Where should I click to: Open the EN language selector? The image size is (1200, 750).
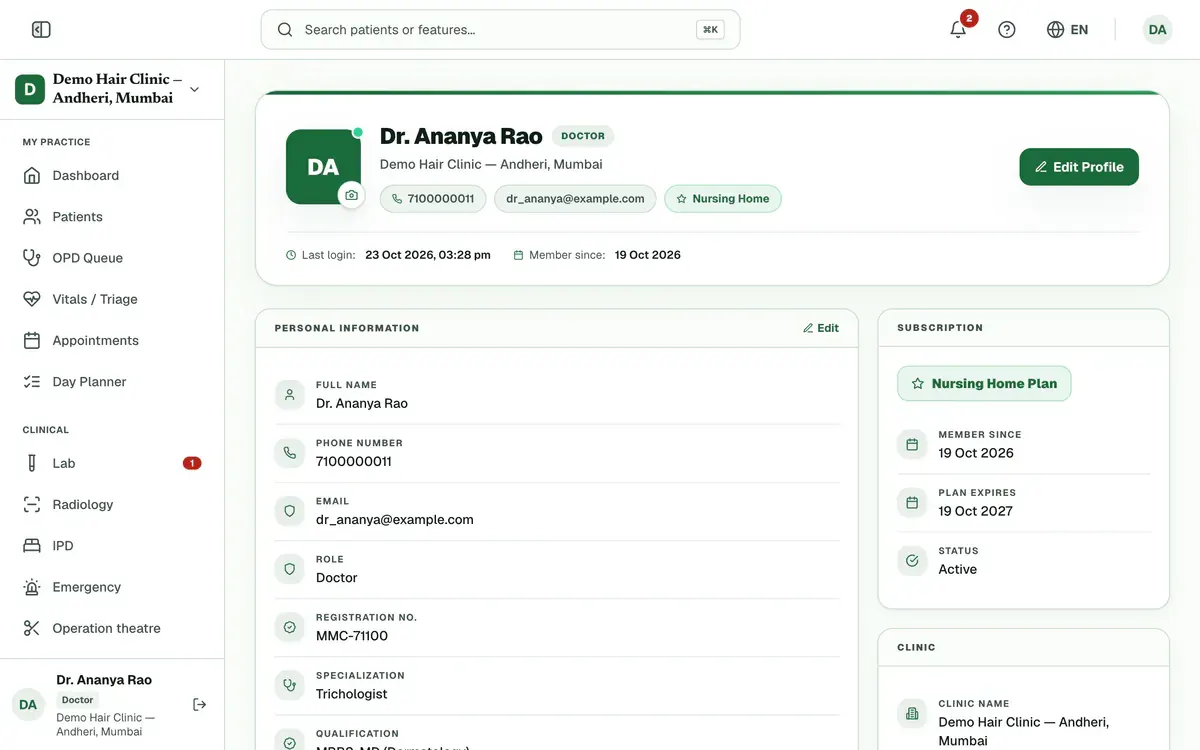1067,30
